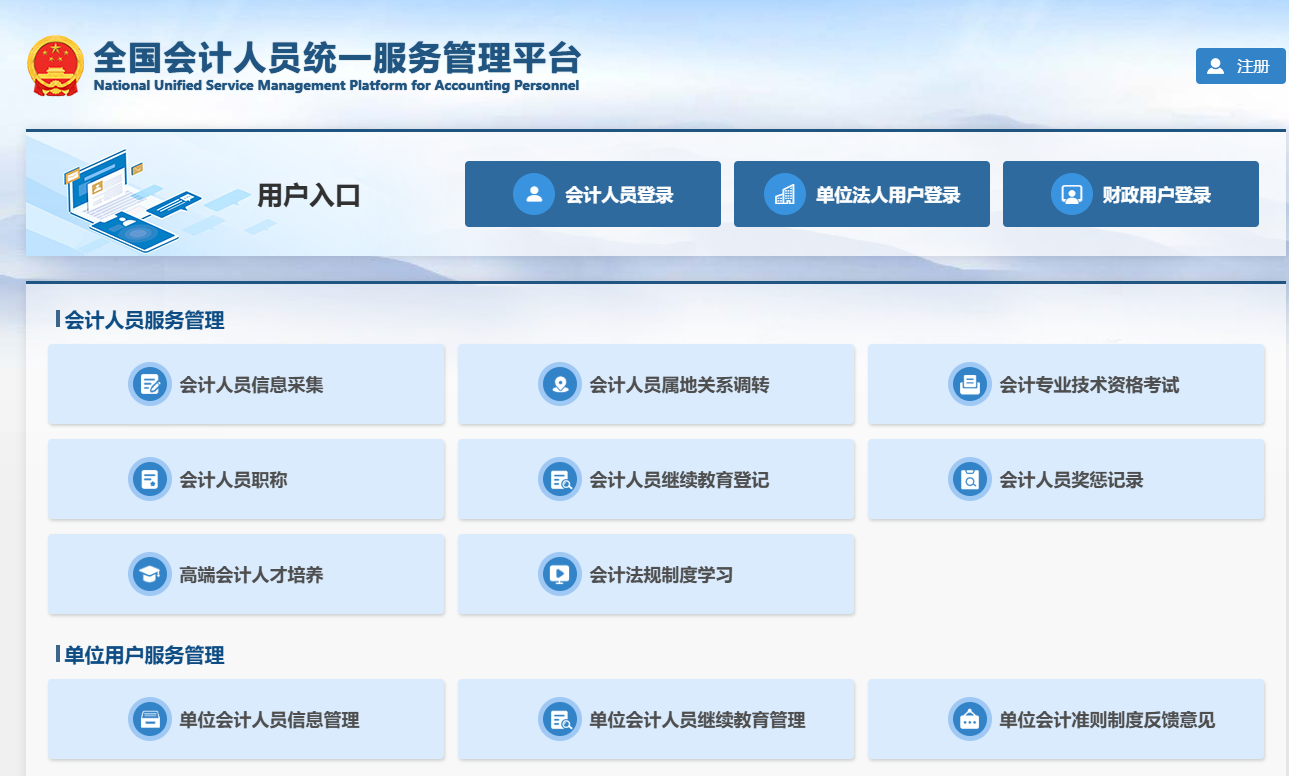Select the 会计人员服务管理 section heading

tap(144, 320)
